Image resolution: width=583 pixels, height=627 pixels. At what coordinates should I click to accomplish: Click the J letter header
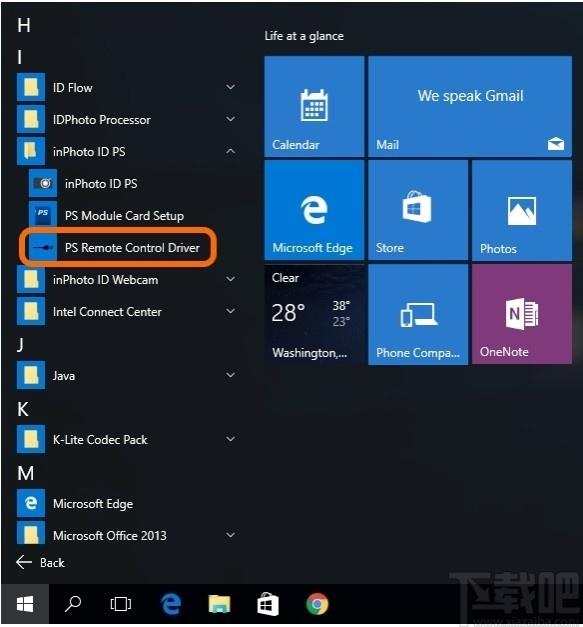coord(20,344)
